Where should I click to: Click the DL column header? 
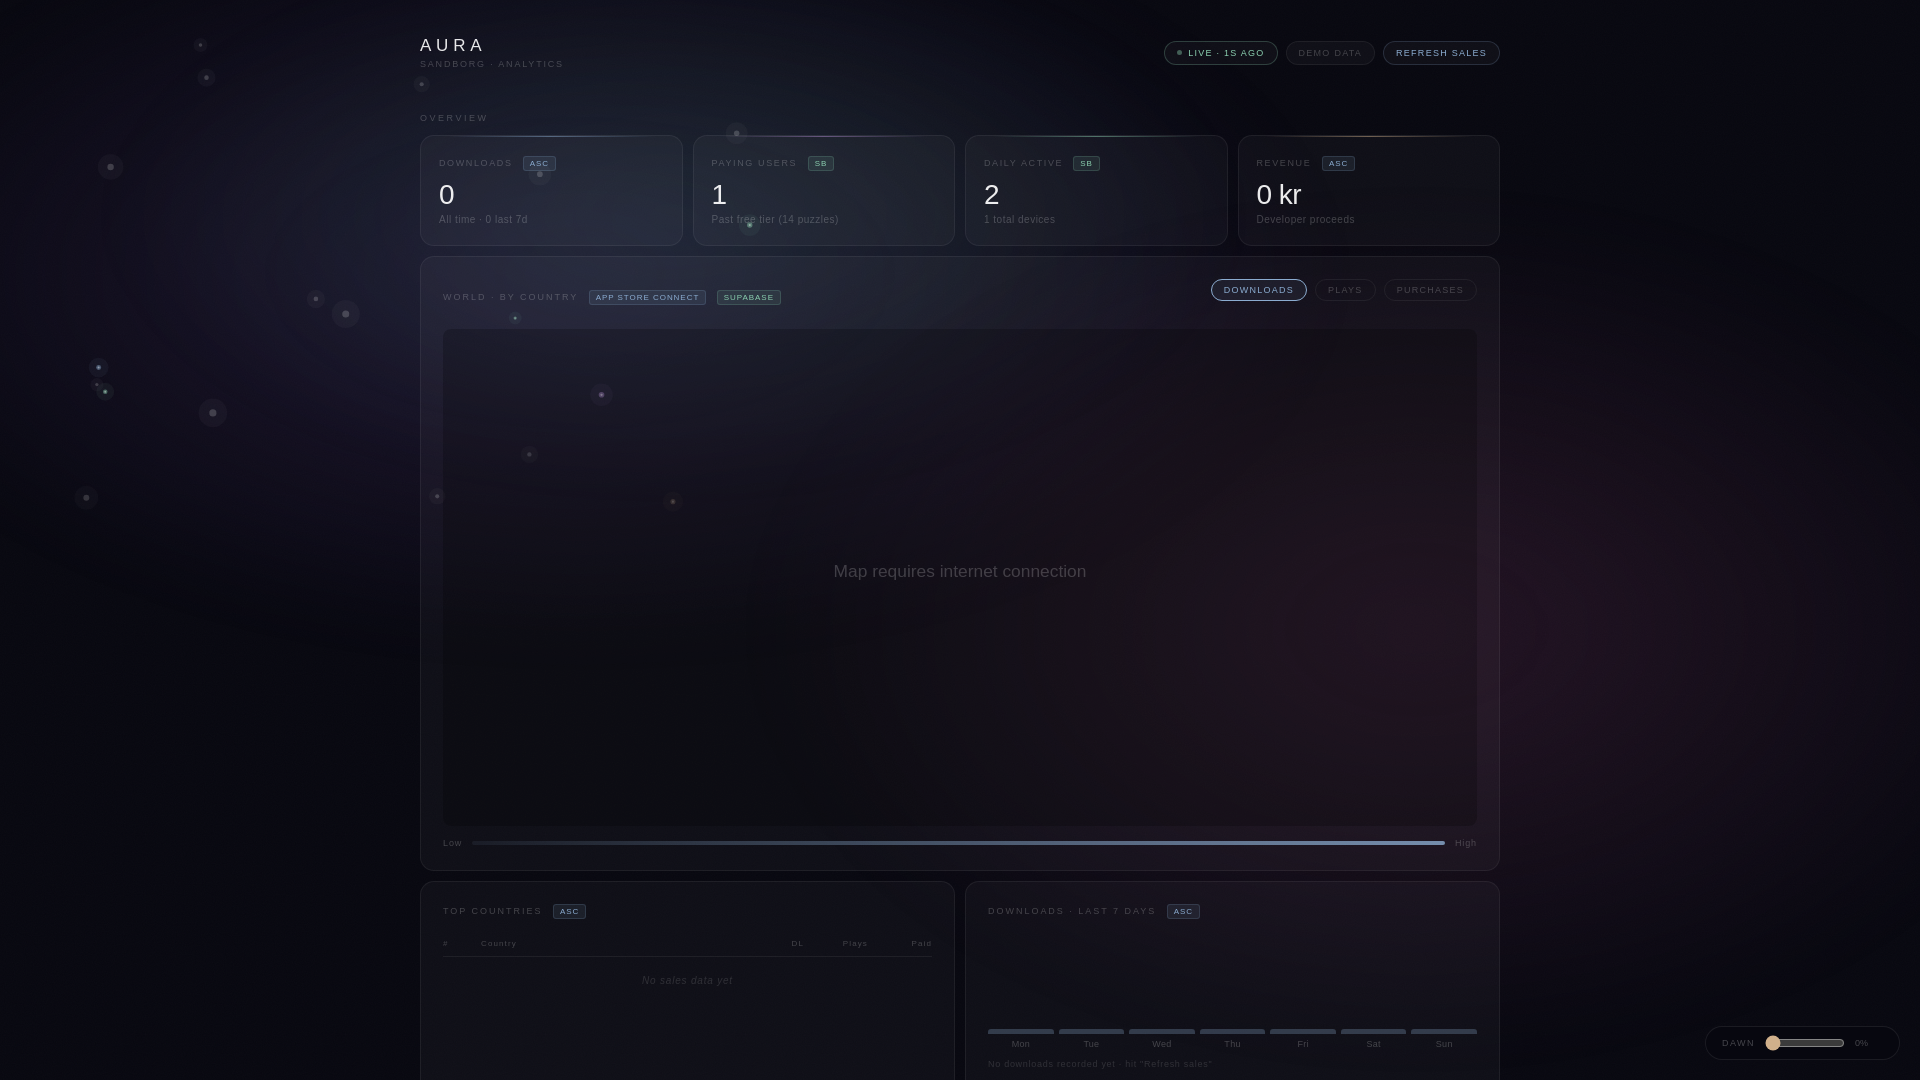(x=797, y=944)
